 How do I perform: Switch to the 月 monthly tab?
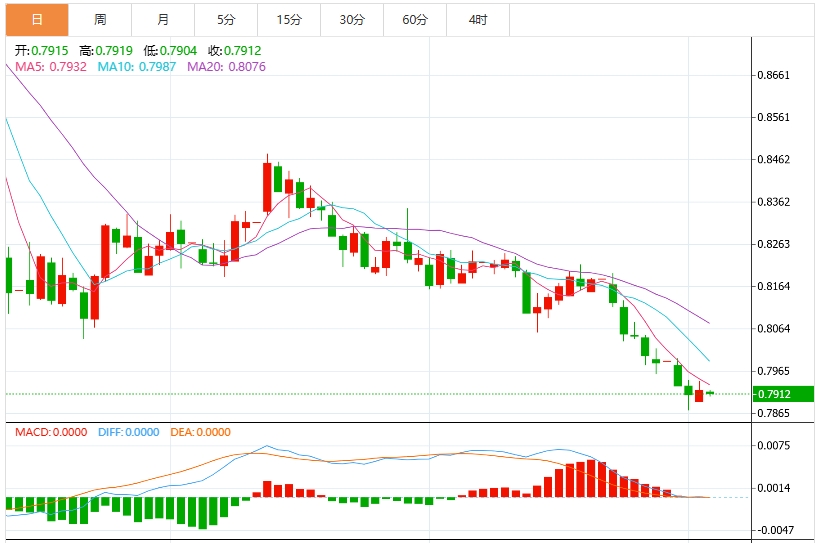coord(163,20)
